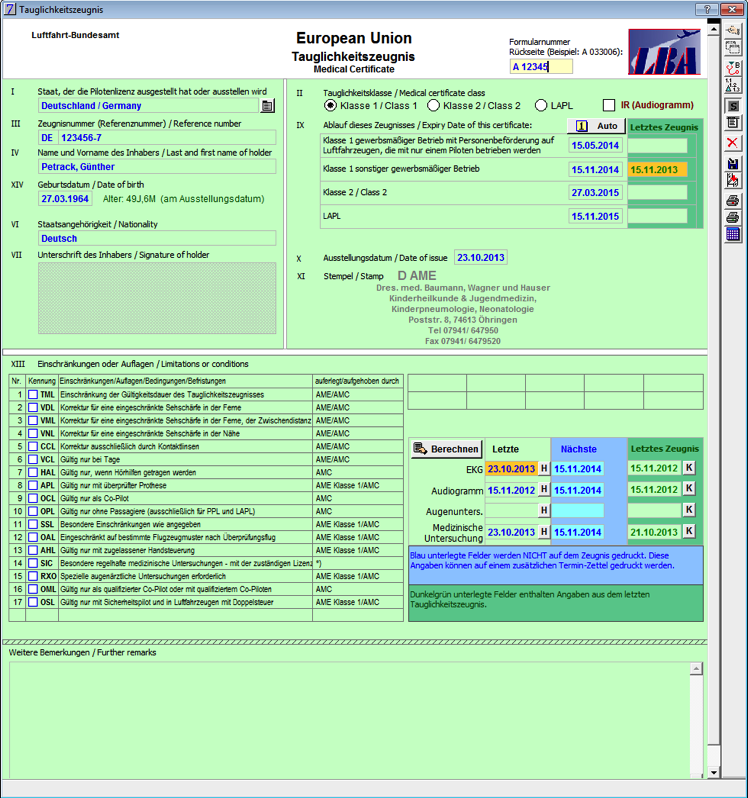Tick the VML limitation checkbox
The width and height of the screenshot is (748, 798).
[33, 420]
